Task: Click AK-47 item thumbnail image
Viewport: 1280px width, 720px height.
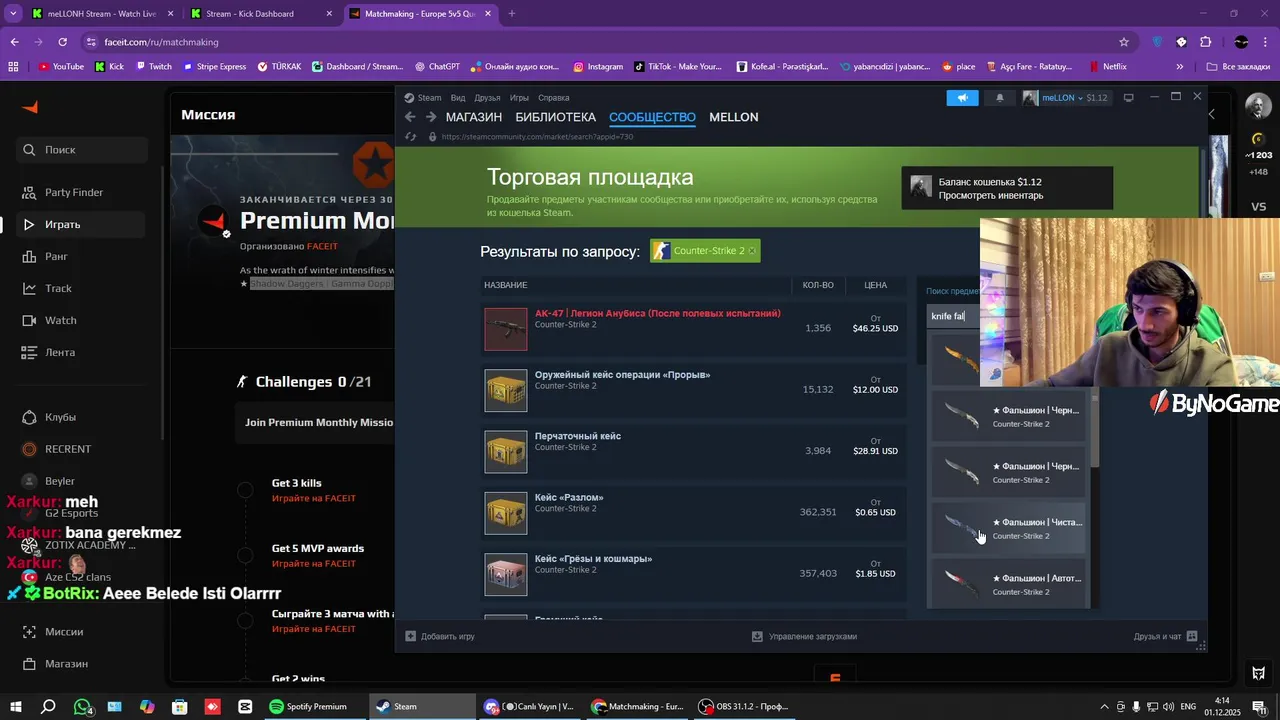Action: (506, 329)
